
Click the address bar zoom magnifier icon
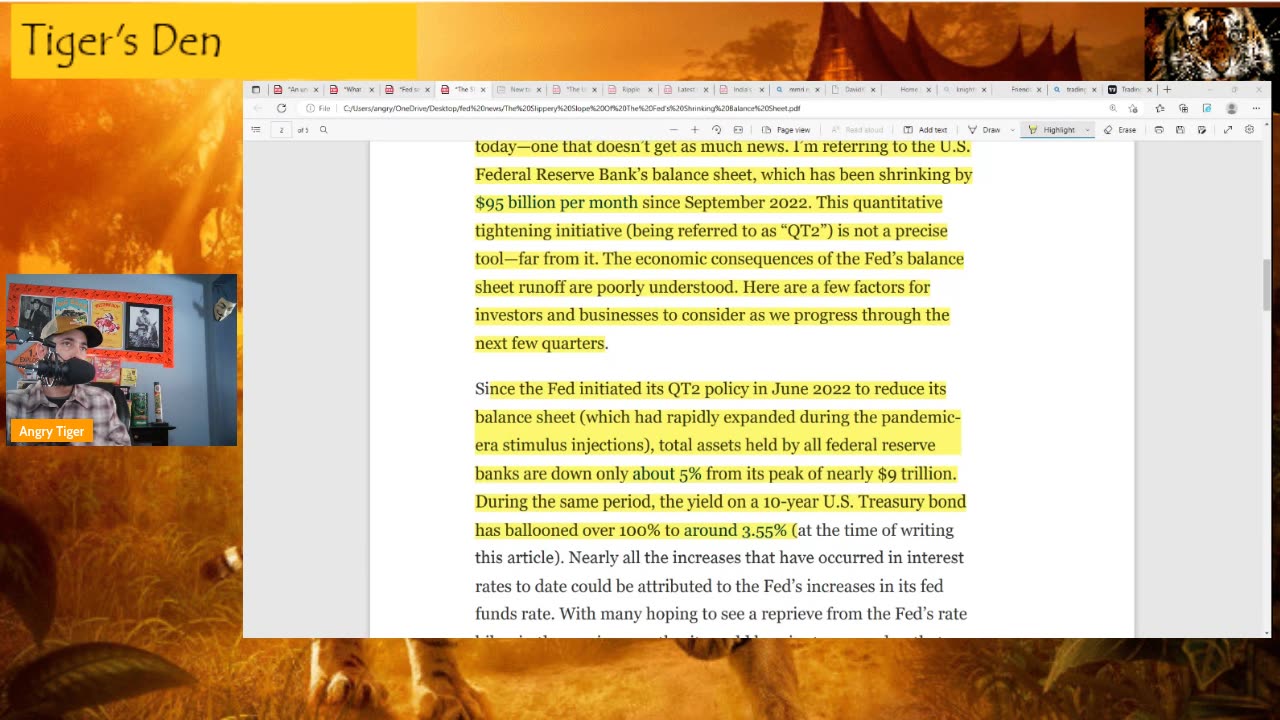pyautogui.click(x=1113, y=108)
